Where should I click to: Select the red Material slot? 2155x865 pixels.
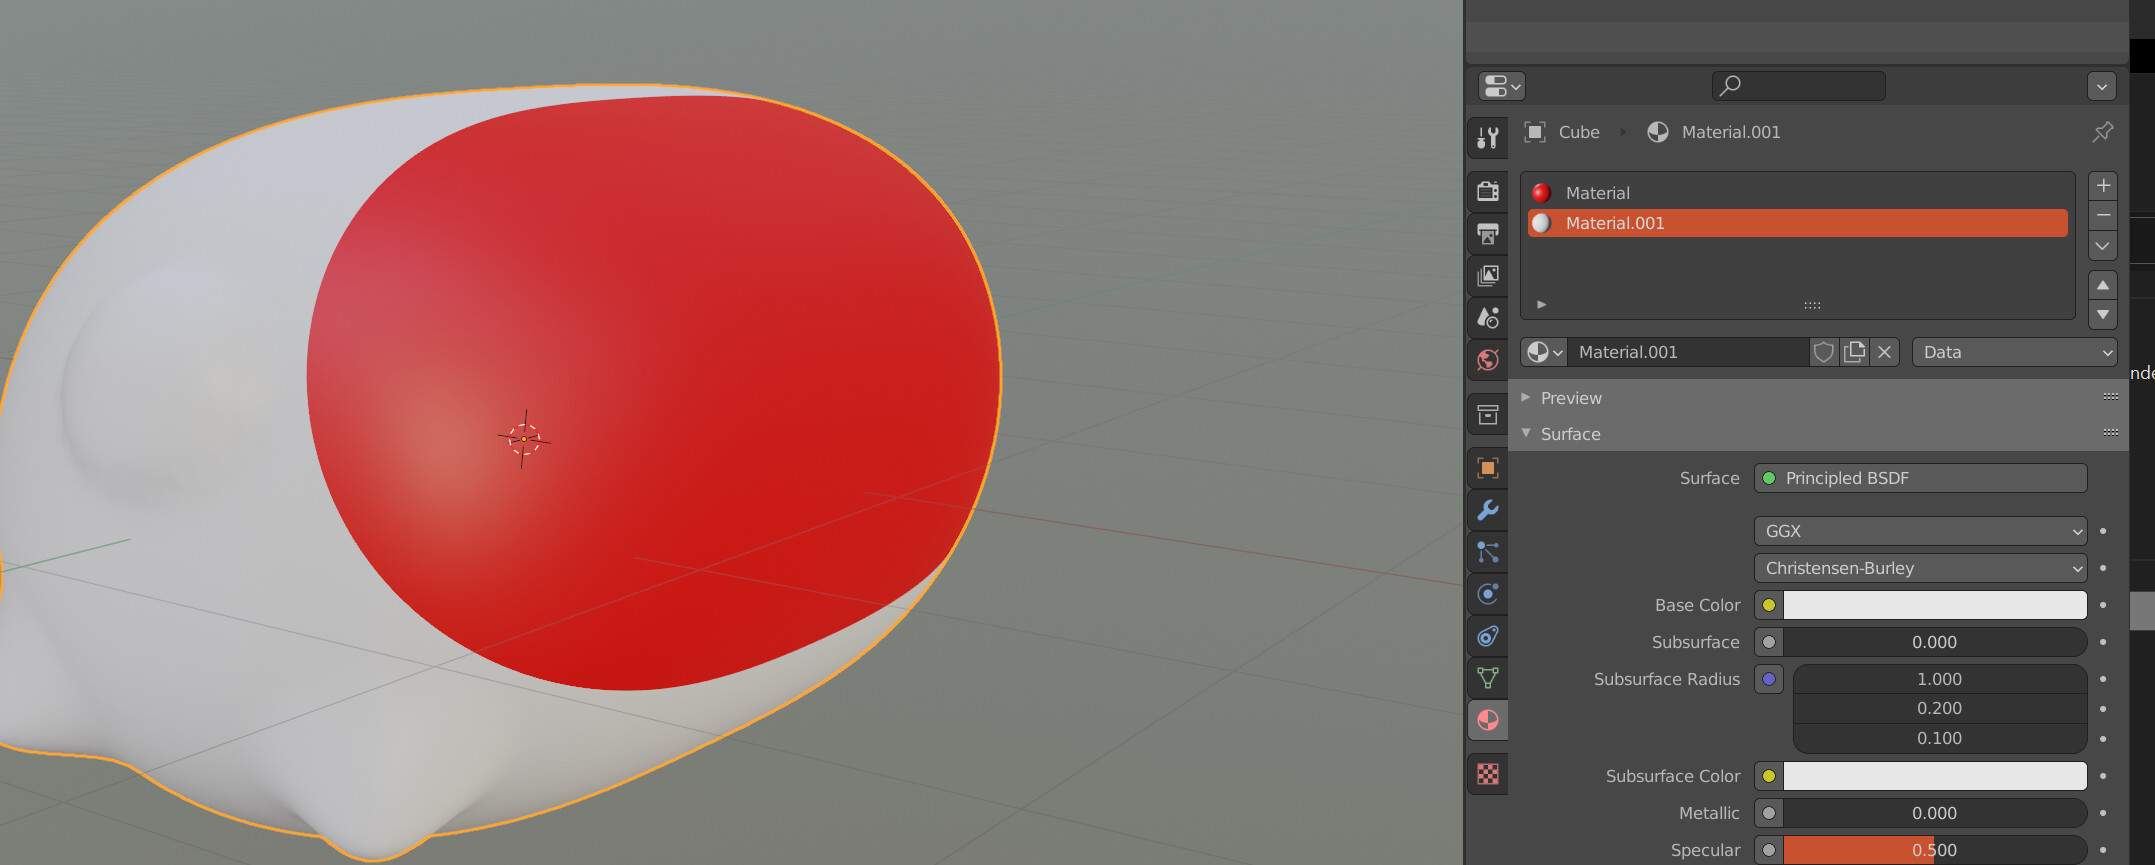(1798, 193)
